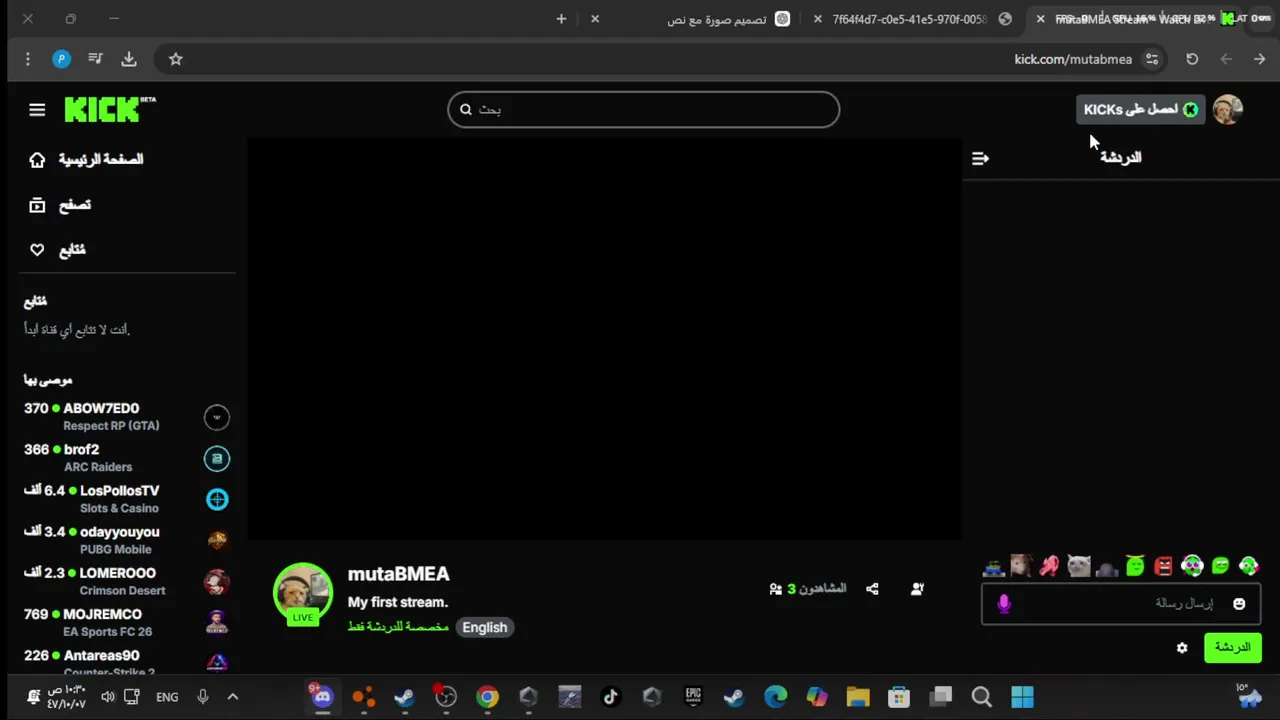Open site settings icon beside the URL

click(1152, 59)
